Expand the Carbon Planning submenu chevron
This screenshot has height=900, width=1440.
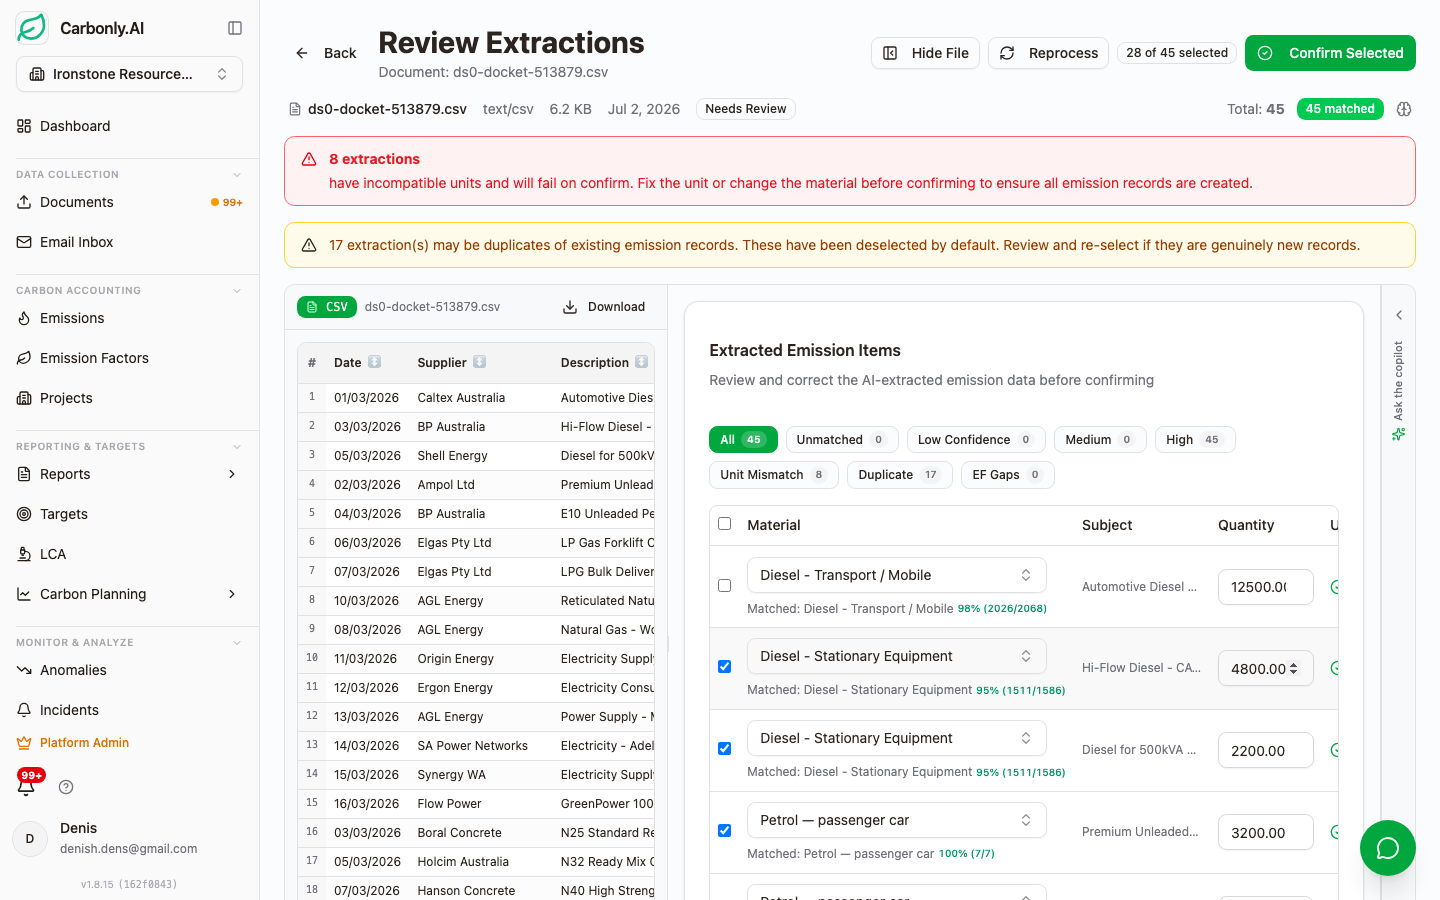coord(232,594)
